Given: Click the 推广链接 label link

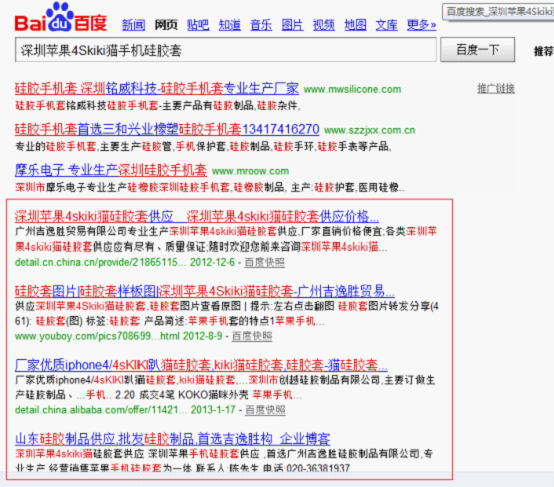Looking at the screenshot, I should 496,88.
